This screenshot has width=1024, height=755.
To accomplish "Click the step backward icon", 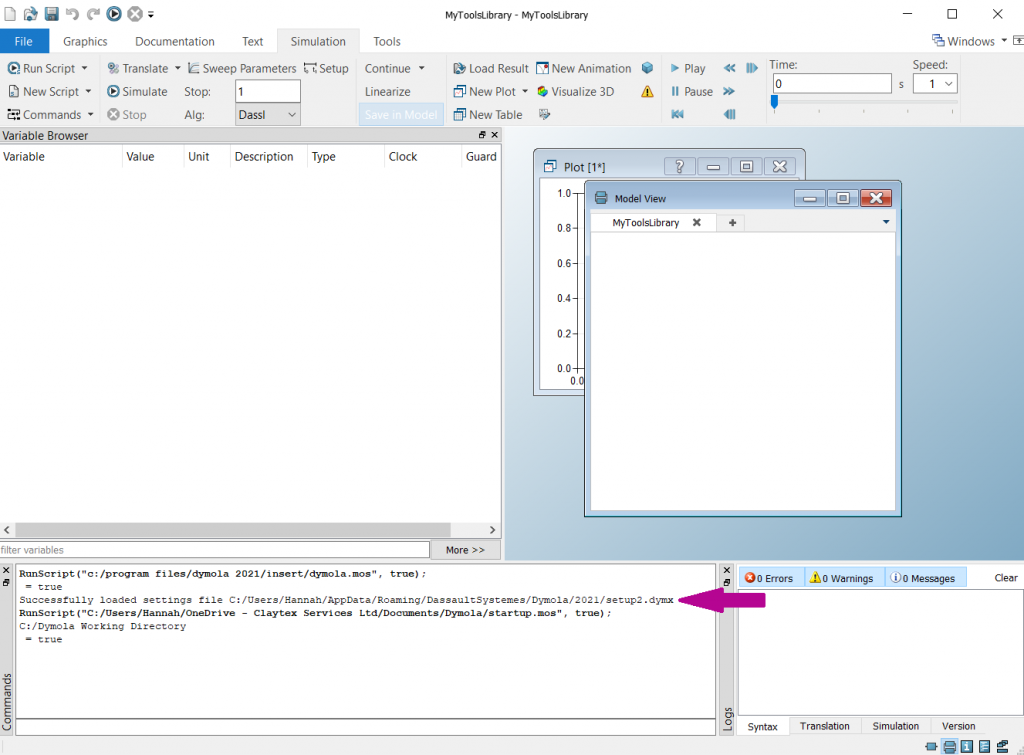I will click(x=729, y=114).
